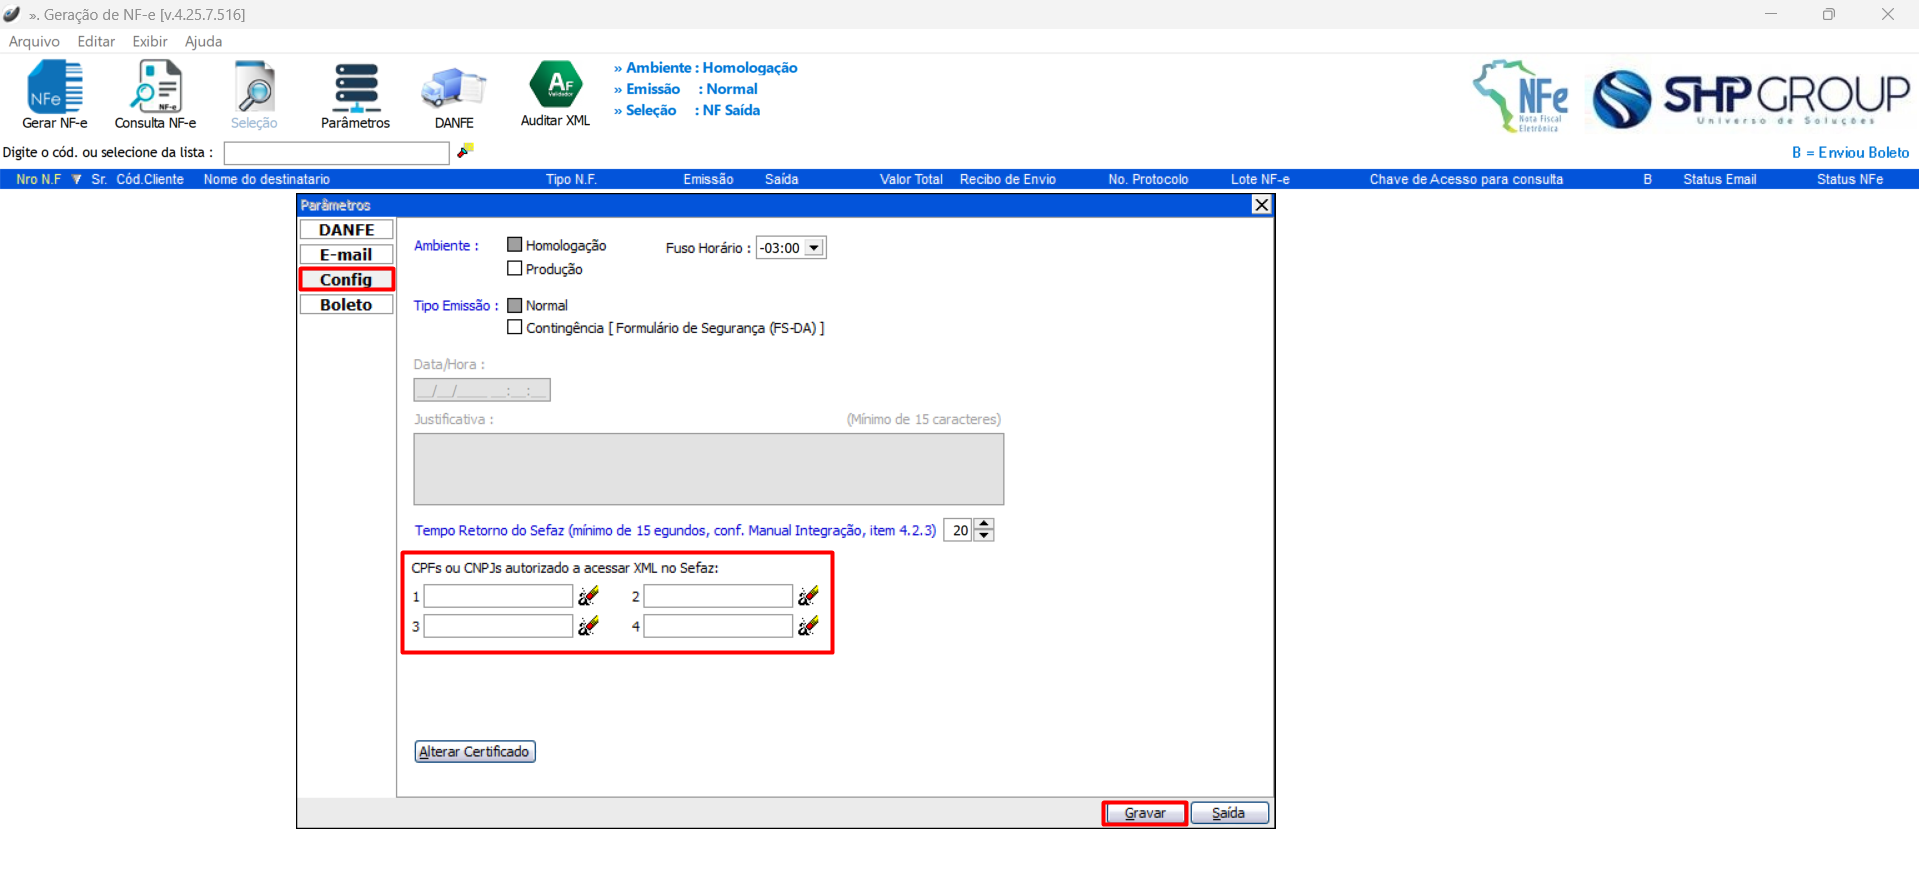Open the Gerar NF-e tool
Screen dimensions: 1919x877
click(55, 94)
